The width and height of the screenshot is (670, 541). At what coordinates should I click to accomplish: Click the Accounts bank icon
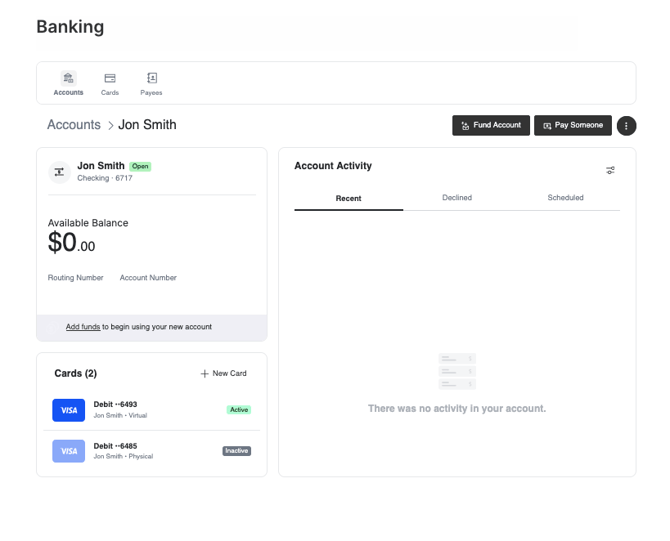coord(68,78)
